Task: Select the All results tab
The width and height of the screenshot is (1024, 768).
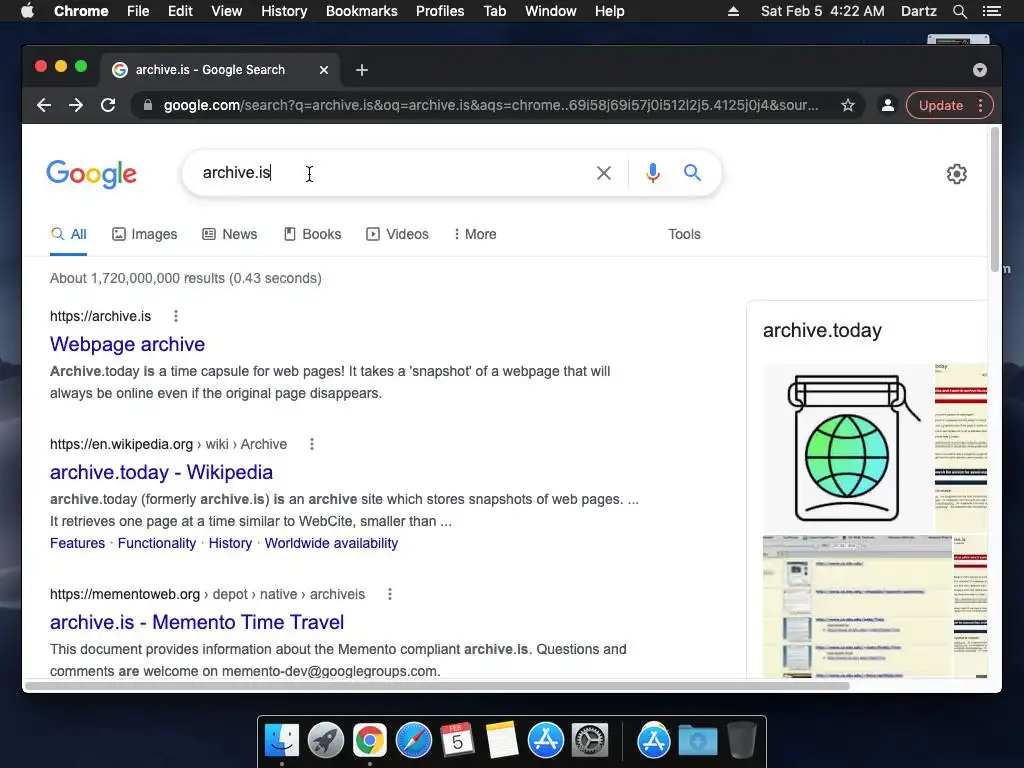Action: pyautogui.click(x=69, y=234)
